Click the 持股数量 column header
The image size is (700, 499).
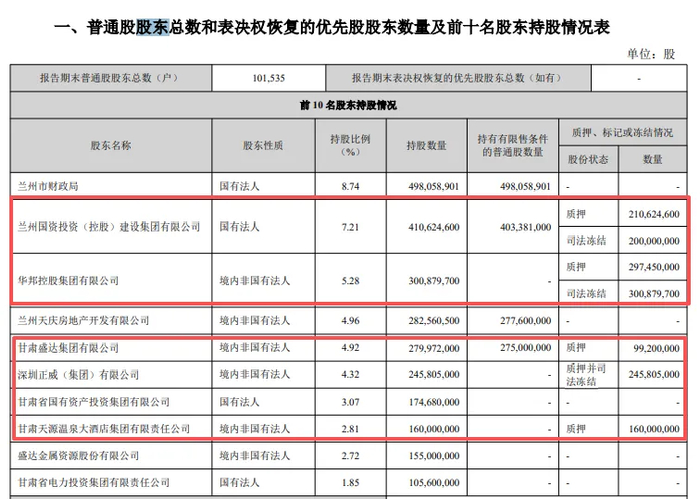coord(427,146)
